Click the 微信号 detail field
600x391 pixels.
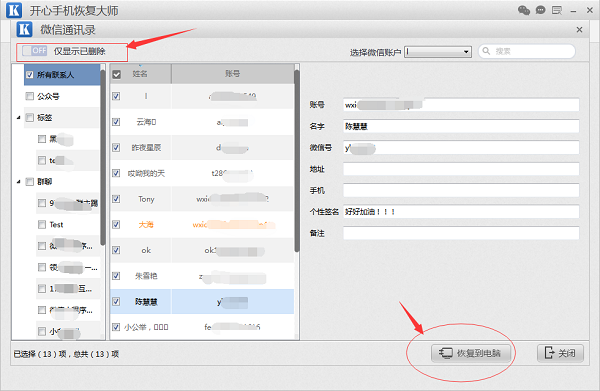tap(461, 148)
